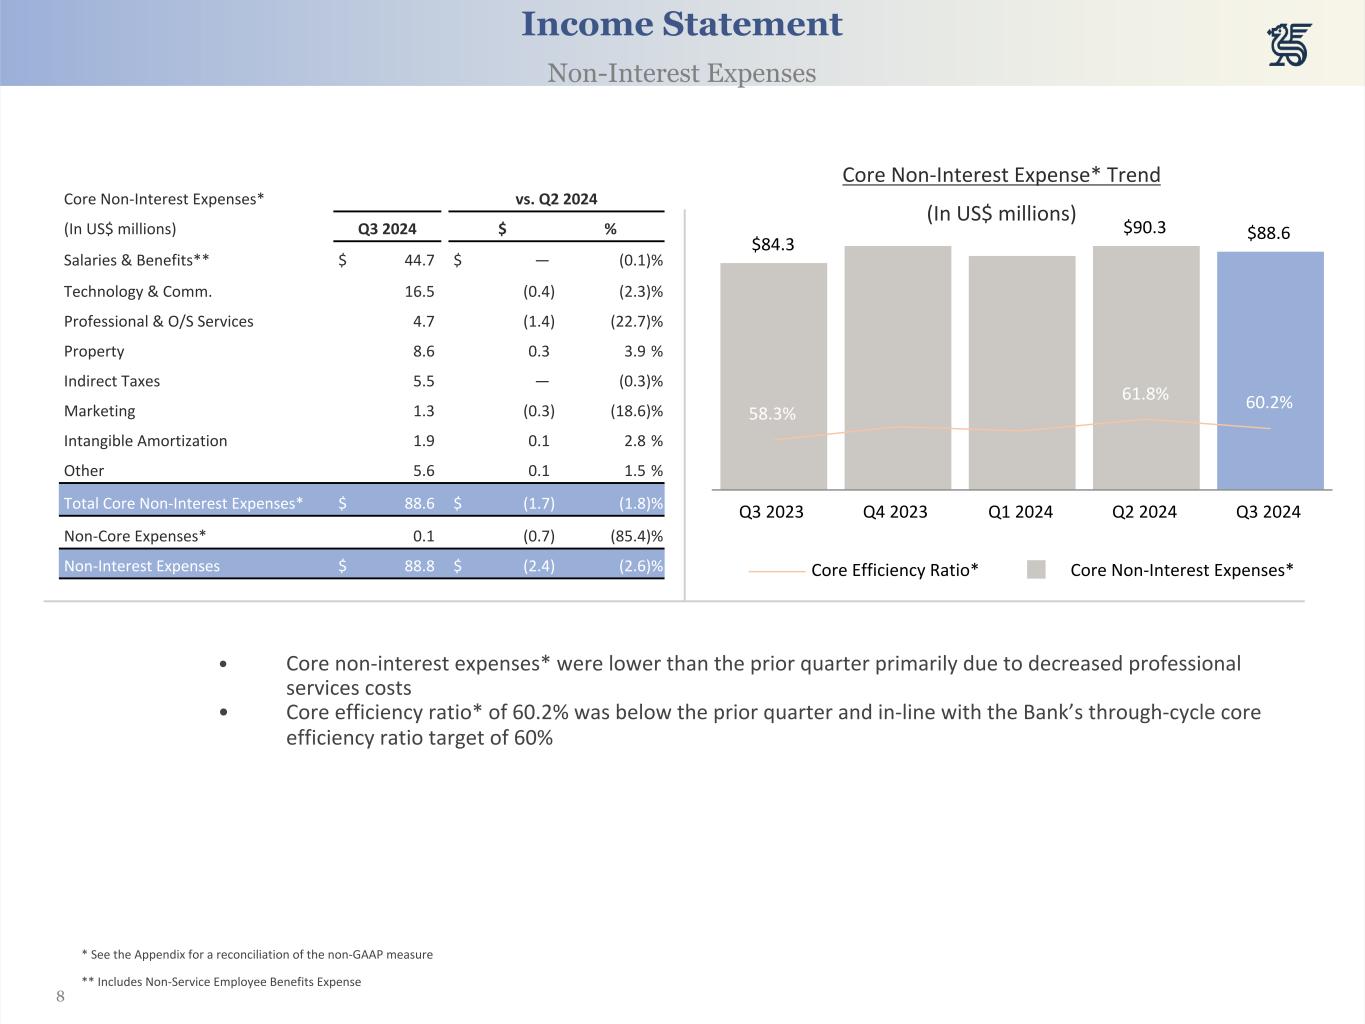Click the 5.5 Indirect Taxes value
Screen dimensions: 1365x1024
coord(423,381)
